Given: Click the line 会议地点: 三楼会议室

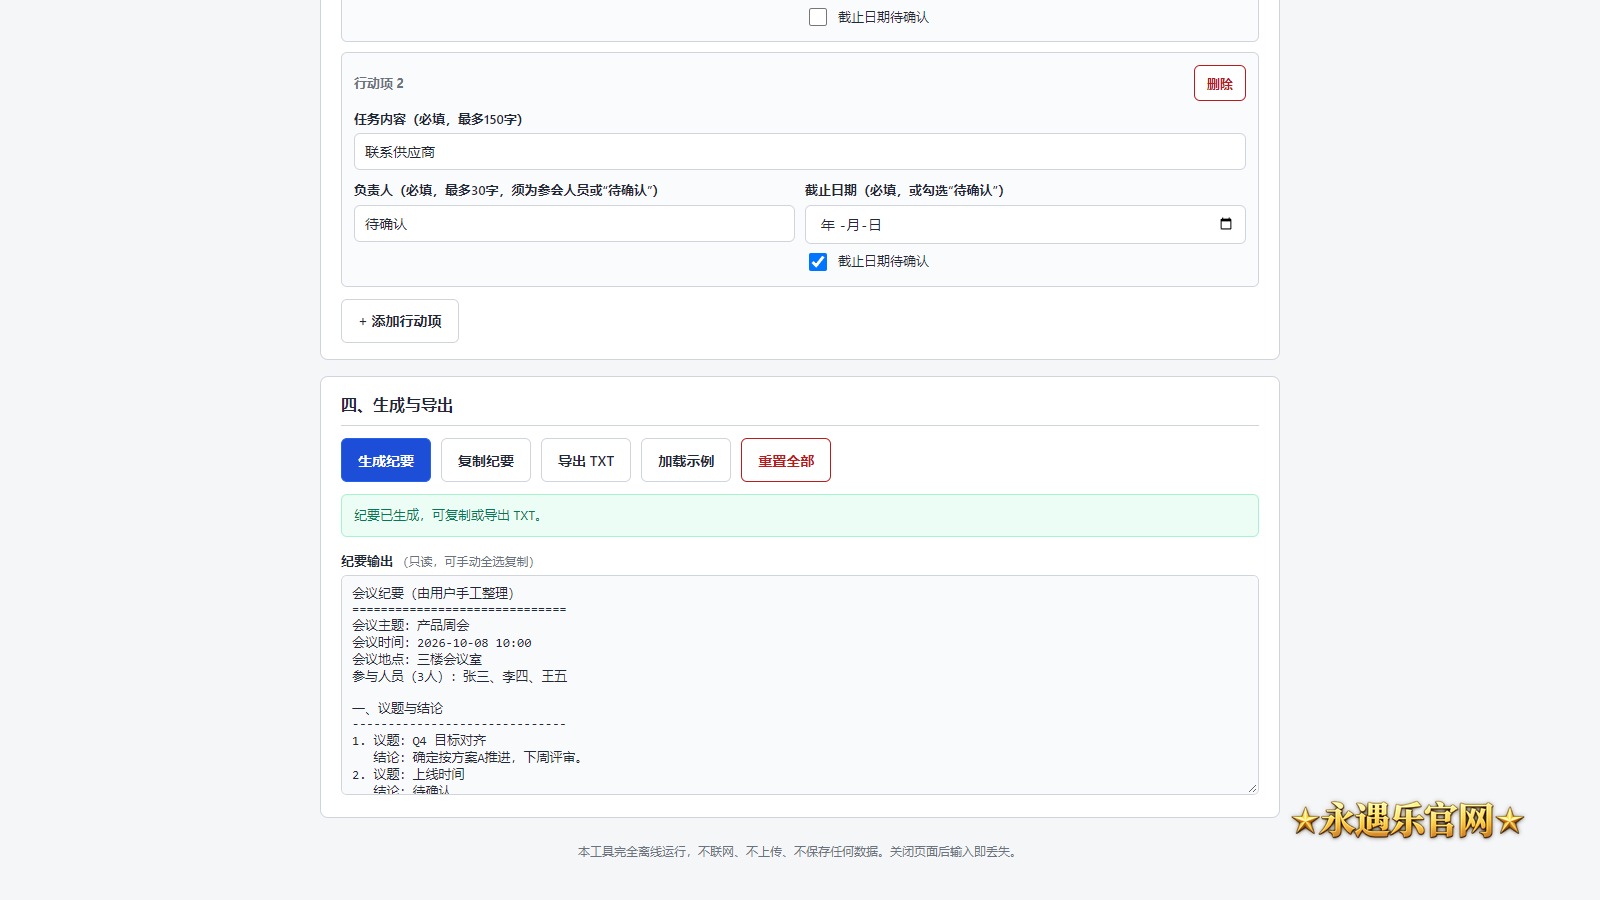Looking at the screenshot, I should pyautogui.click(x=417, y=660).
